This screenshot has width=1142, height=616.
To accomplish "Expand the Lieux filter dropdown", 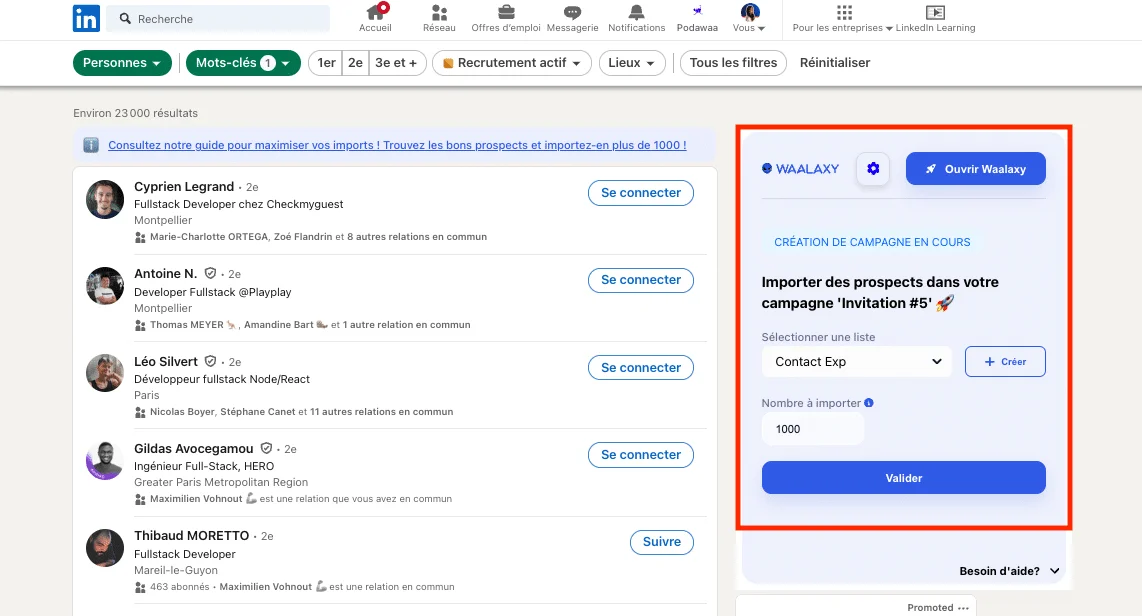I will tap(632, 63).
